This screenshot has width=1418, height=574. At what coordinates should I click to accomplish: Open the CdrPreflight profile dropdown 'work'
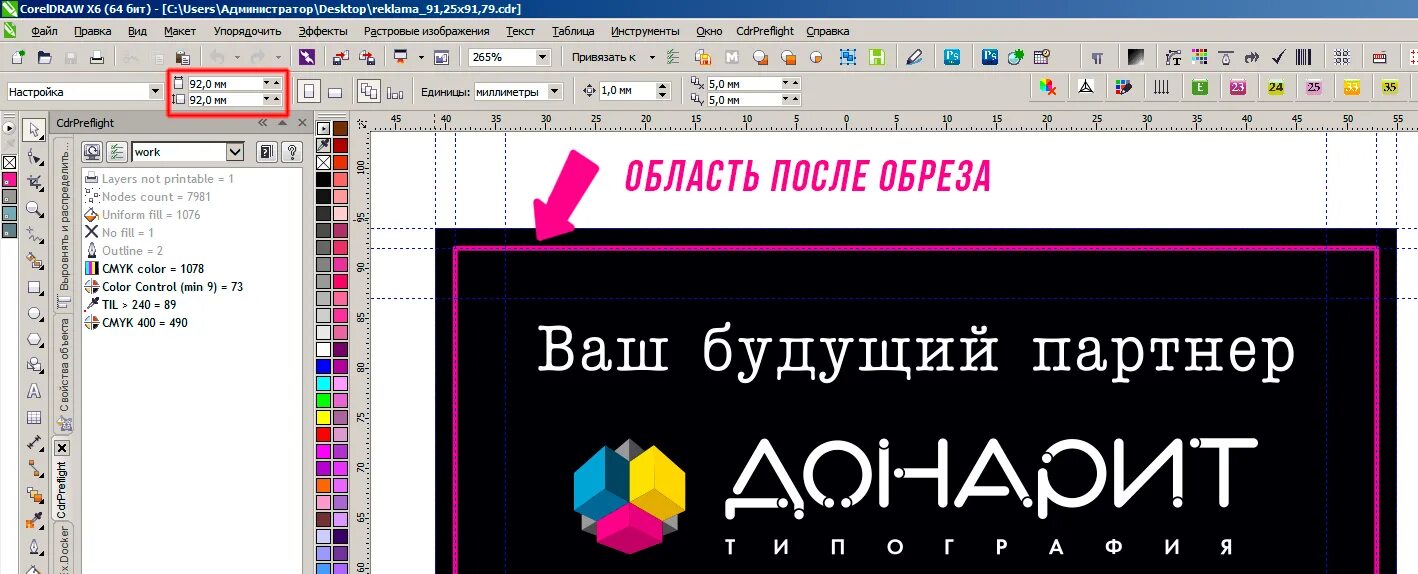[235, 152]
